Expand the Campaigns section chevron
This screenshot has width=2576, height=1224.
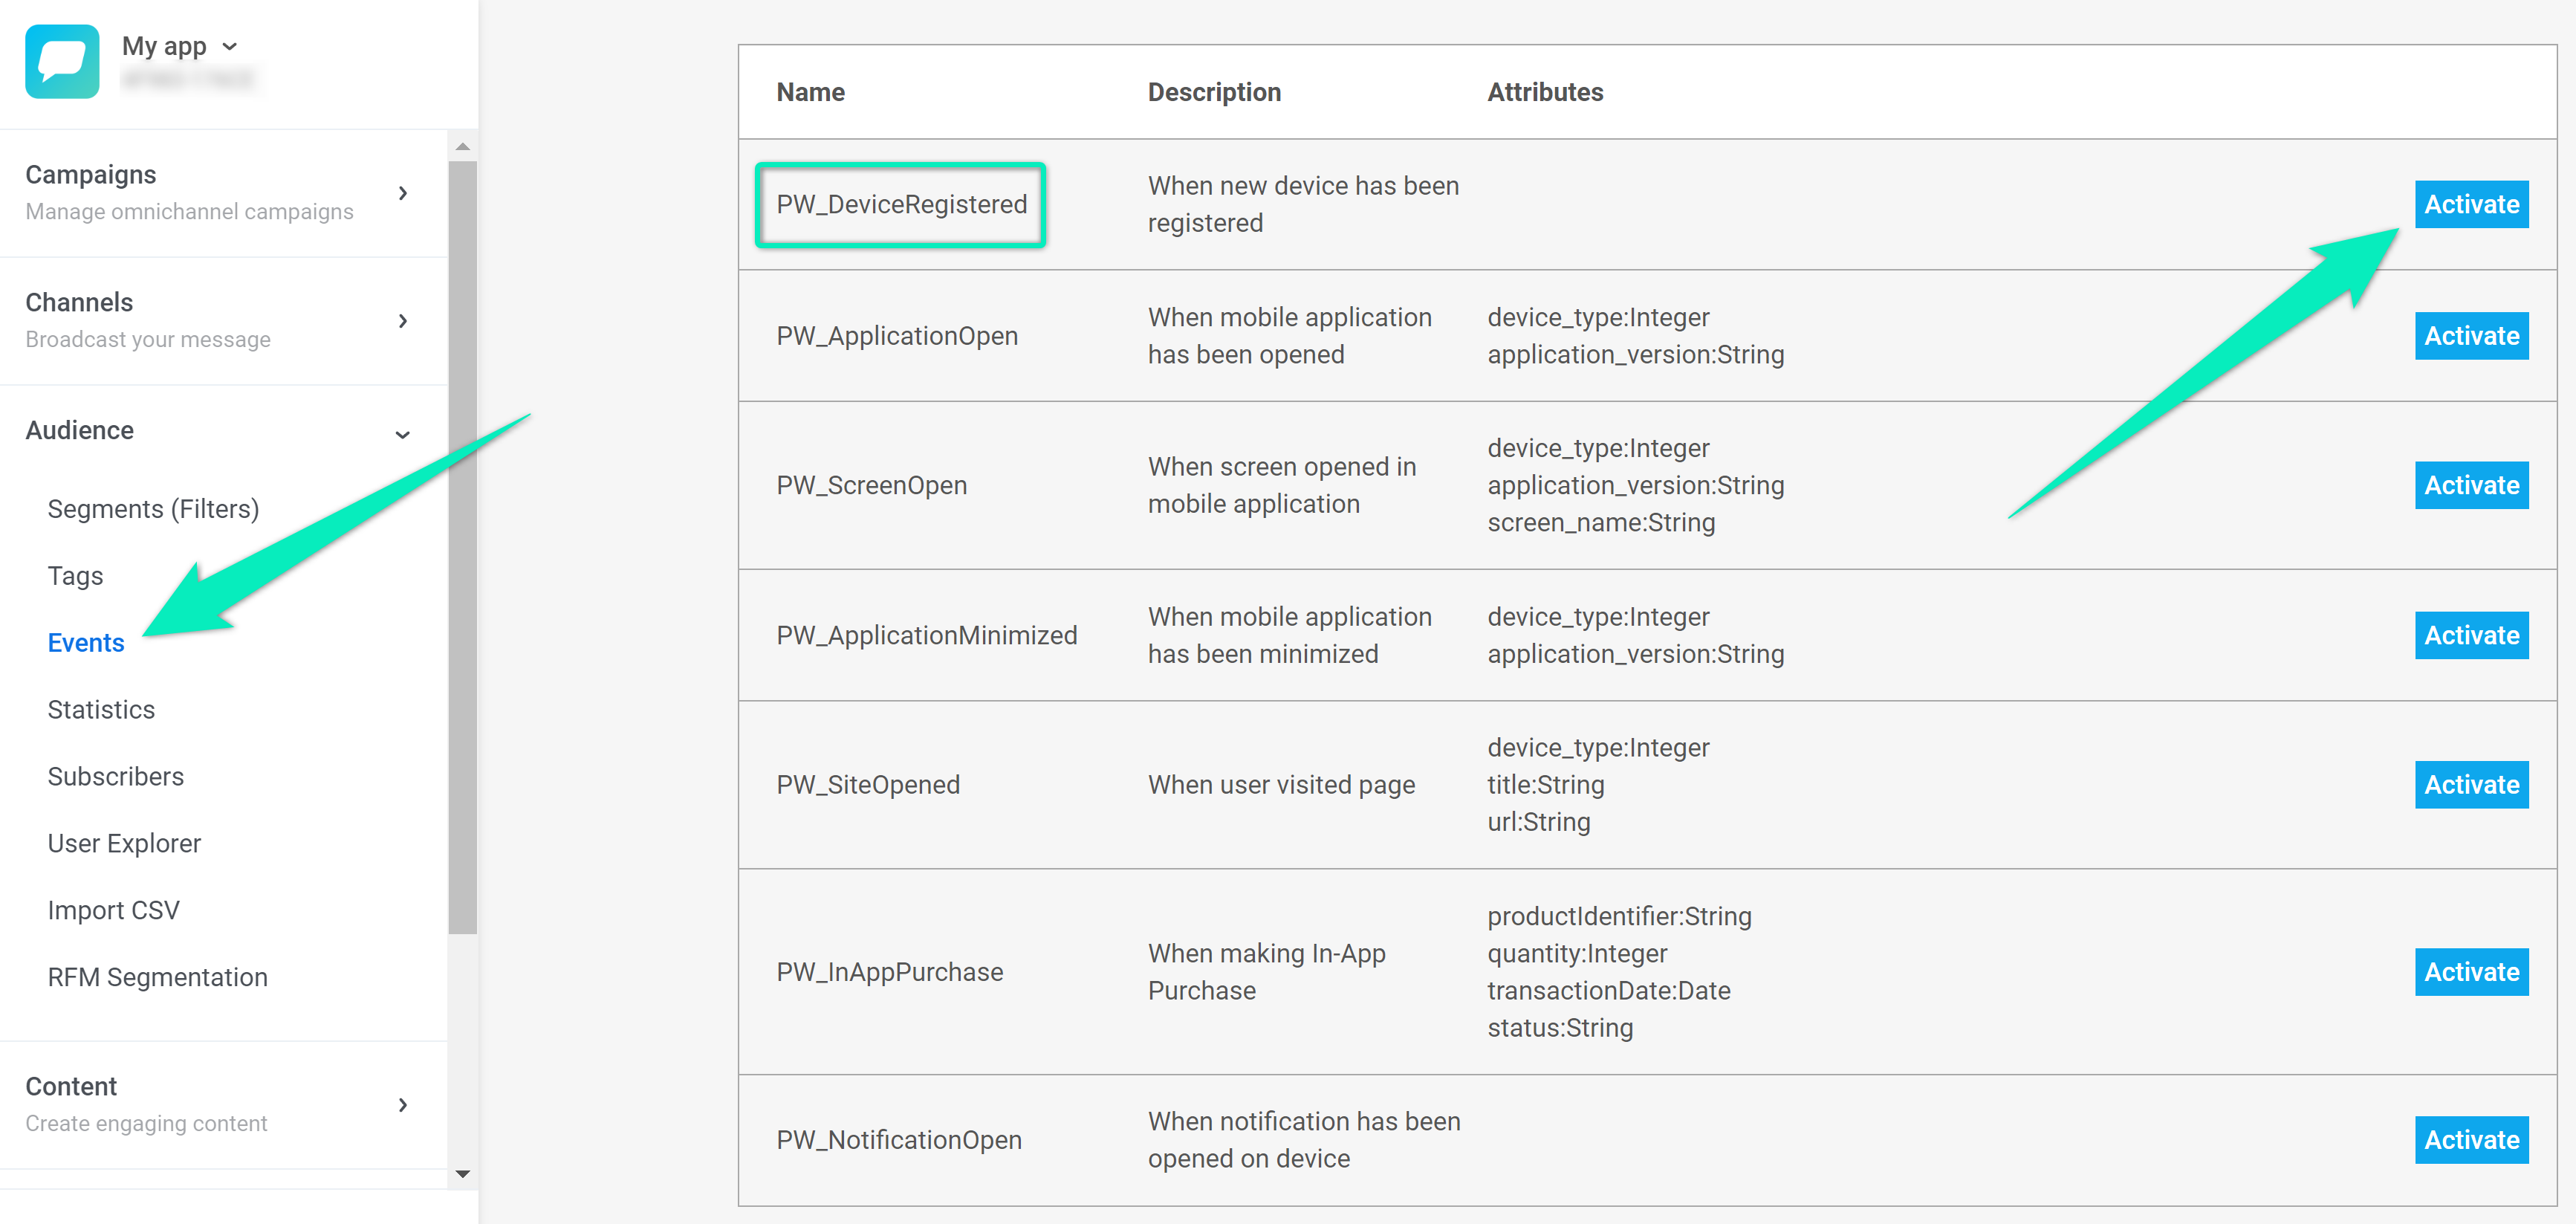403,193
